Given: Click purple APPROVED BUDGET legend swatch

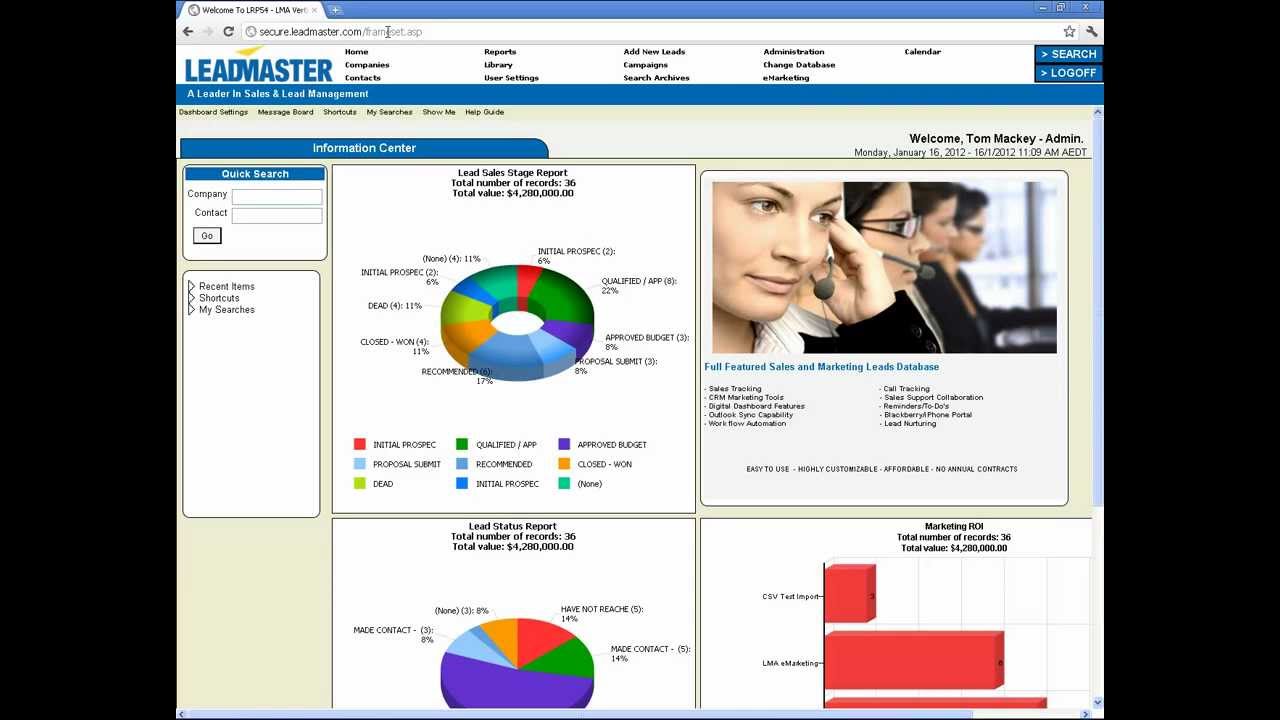Looking at the screenshot, I should point(564,444).
